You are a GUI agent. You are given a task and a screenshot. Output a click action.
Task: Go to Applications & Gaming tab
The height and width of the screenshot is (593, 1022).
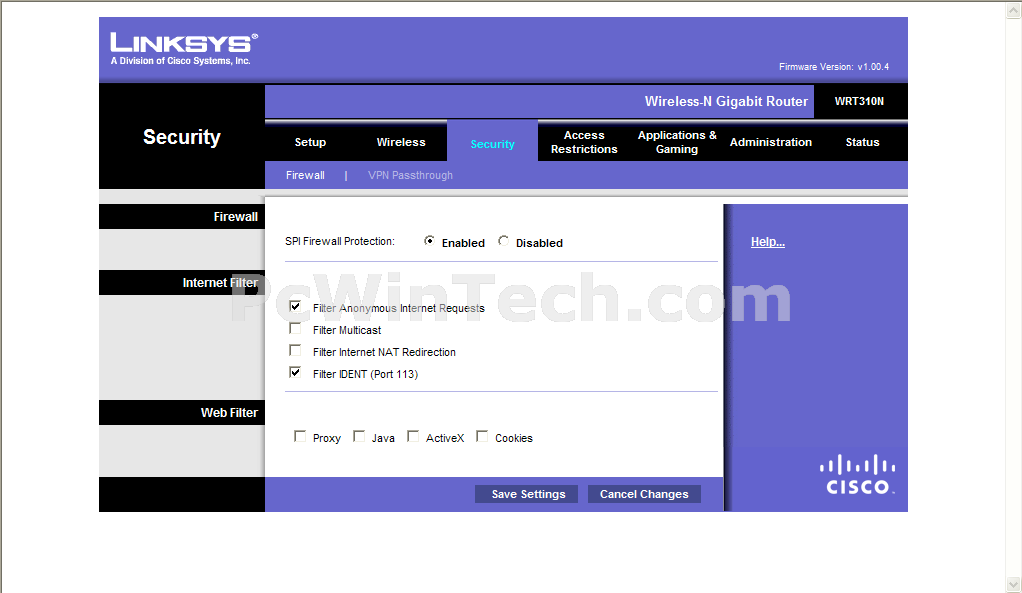(x=677, y=142)
